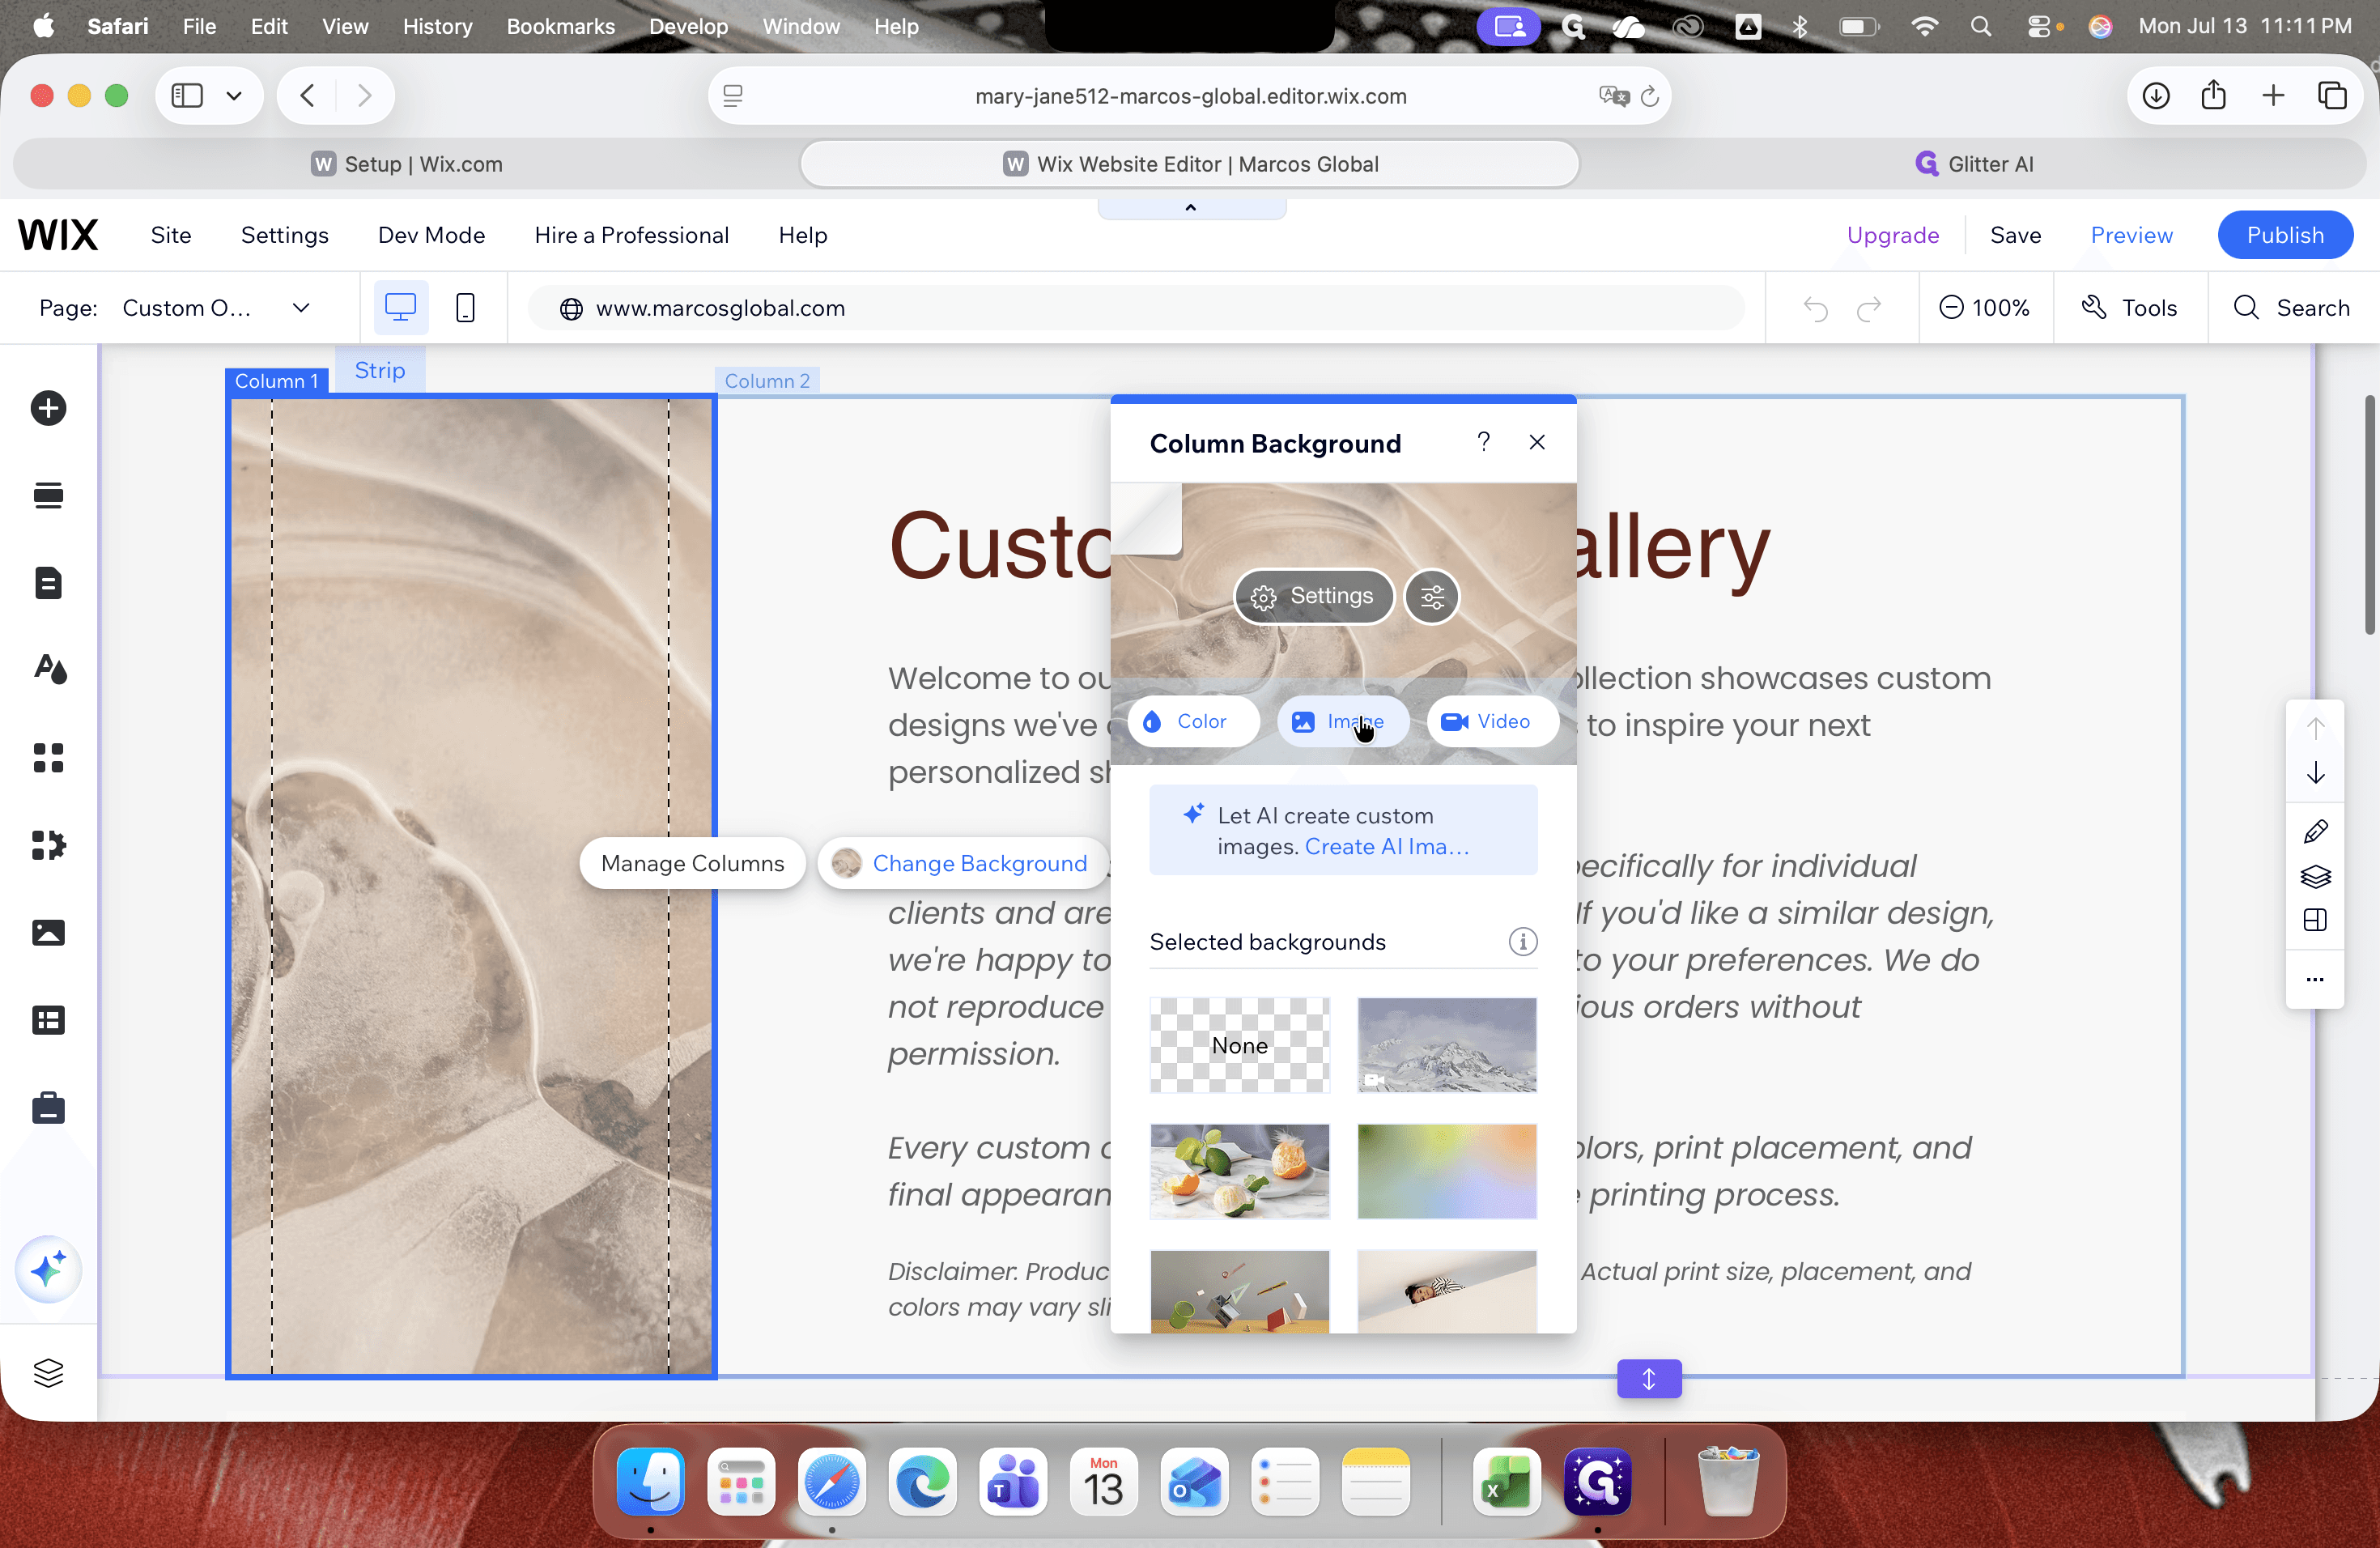Click the layout icon on strip toolbar
Screen dimensions: 2380x1548
click(2315, 920)
